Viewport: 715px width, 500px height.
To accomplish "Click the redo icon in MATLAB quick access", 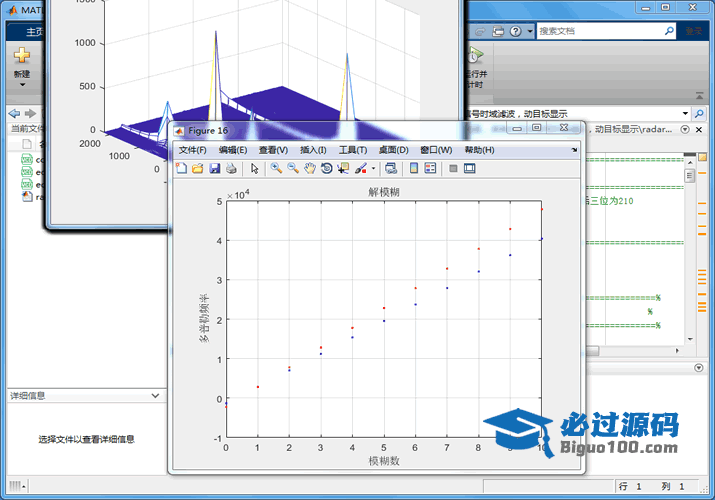I will 480,31.
